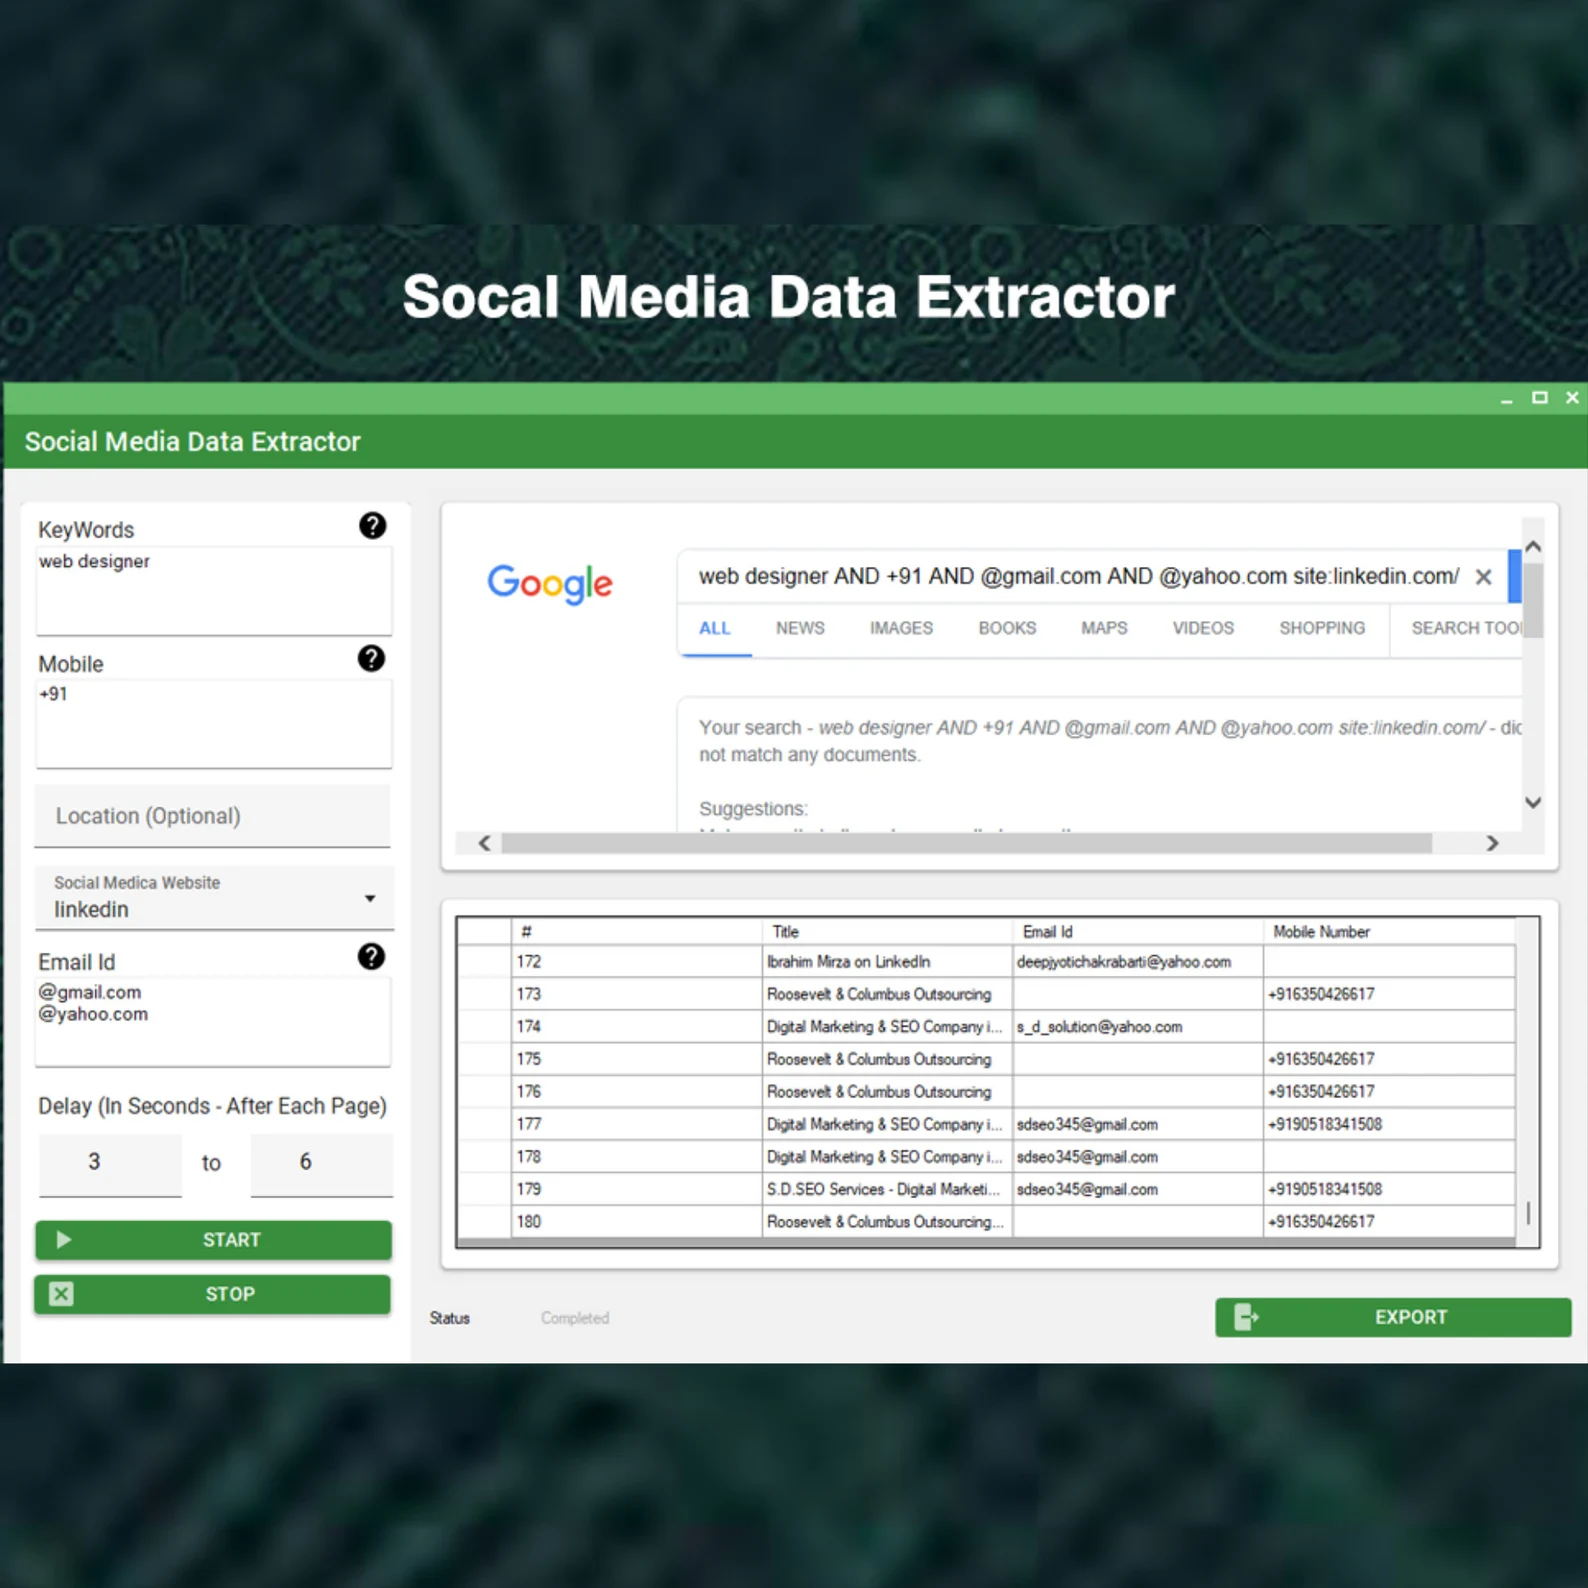Move the browser panel down with the down arrow
Image resolution: width=1588 pixels, height=1588 pixels.
(x=1533, y=802)
